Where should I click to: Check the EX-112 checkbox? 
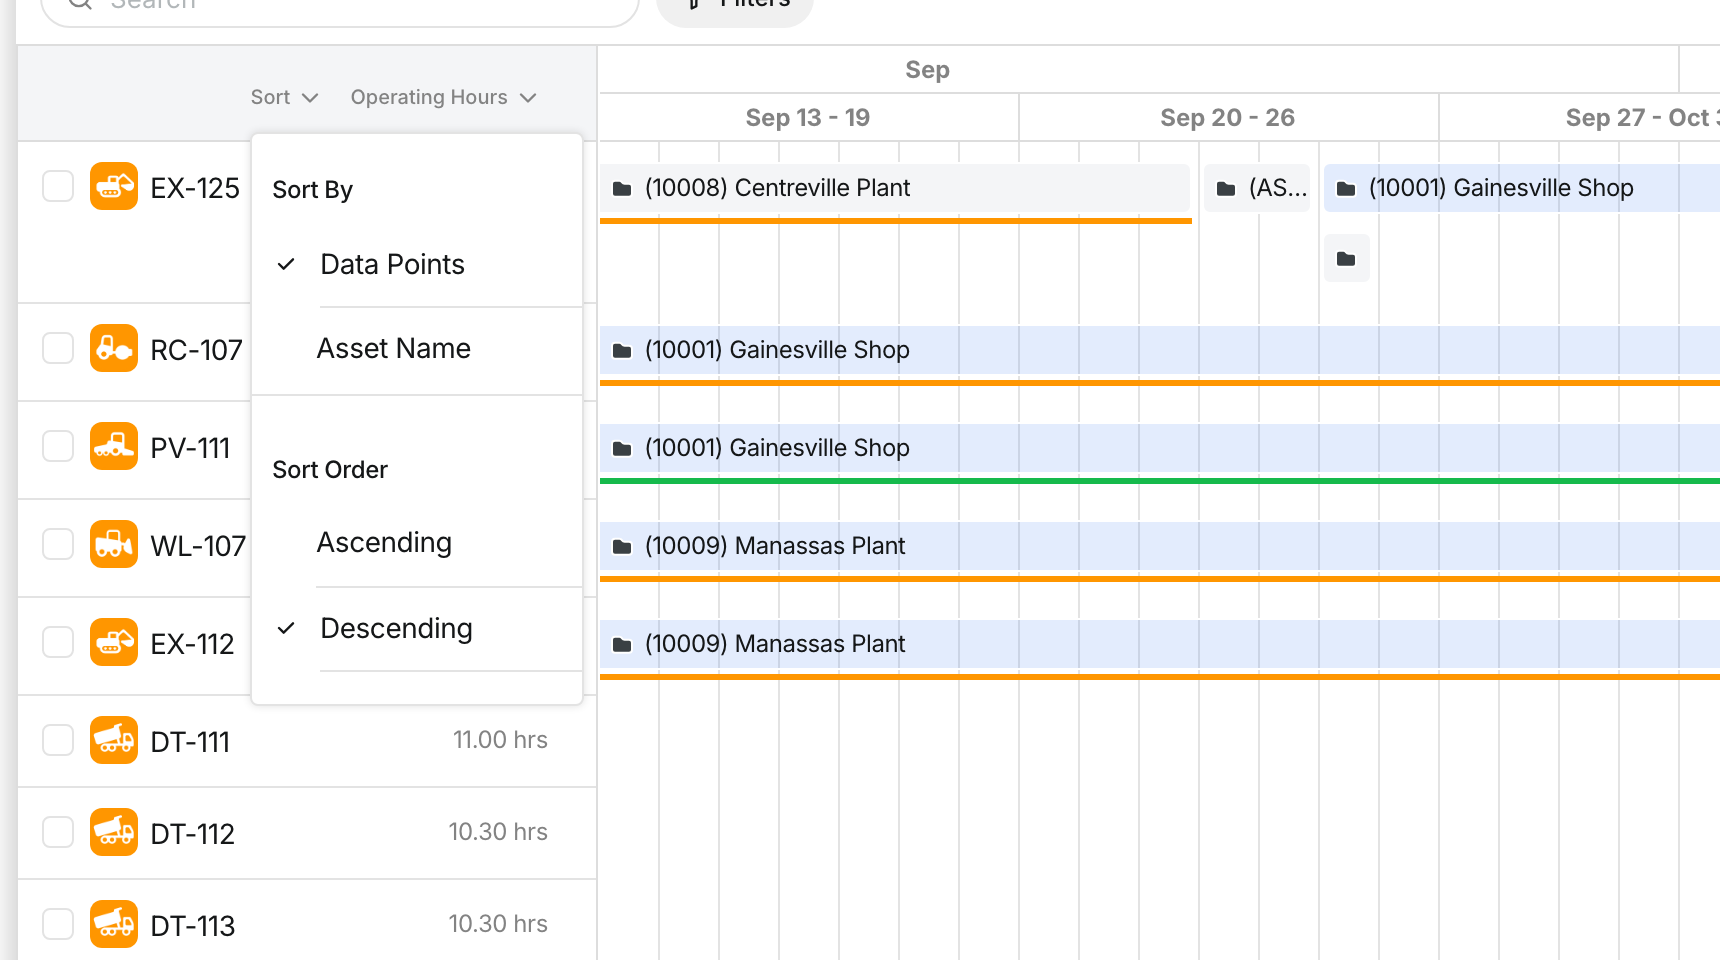[x=58, y=642]
